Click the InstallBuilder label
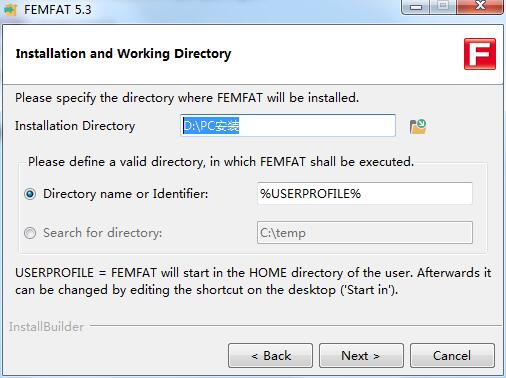The image size is (506, 378). [46, 327]
